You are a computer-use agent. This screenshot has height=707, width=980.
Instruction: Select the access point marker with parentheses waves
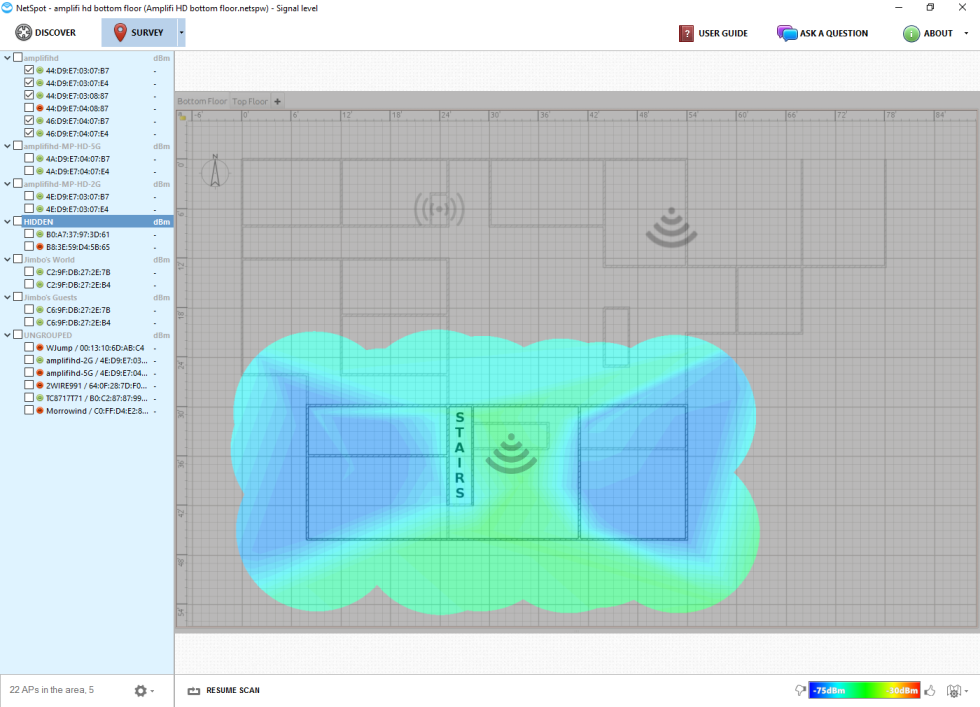(x=439, y=209)
